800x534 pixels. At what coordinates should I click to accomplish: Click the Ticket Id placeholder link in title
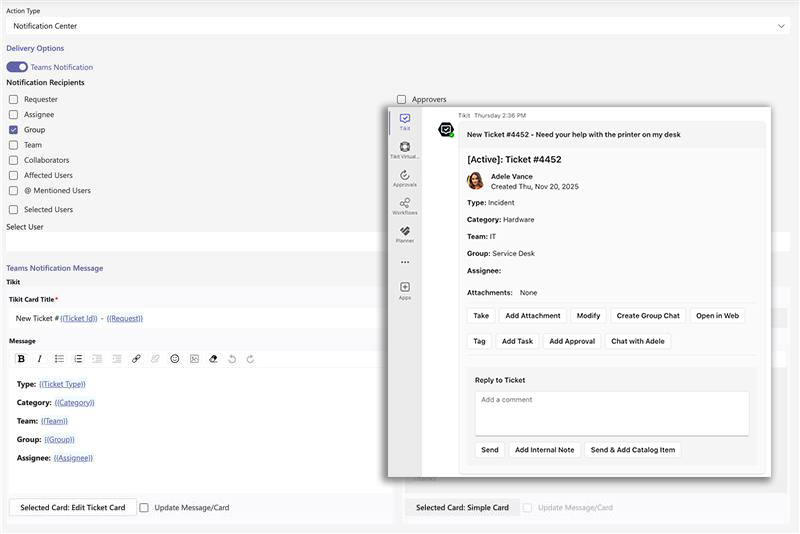point(79,319)
